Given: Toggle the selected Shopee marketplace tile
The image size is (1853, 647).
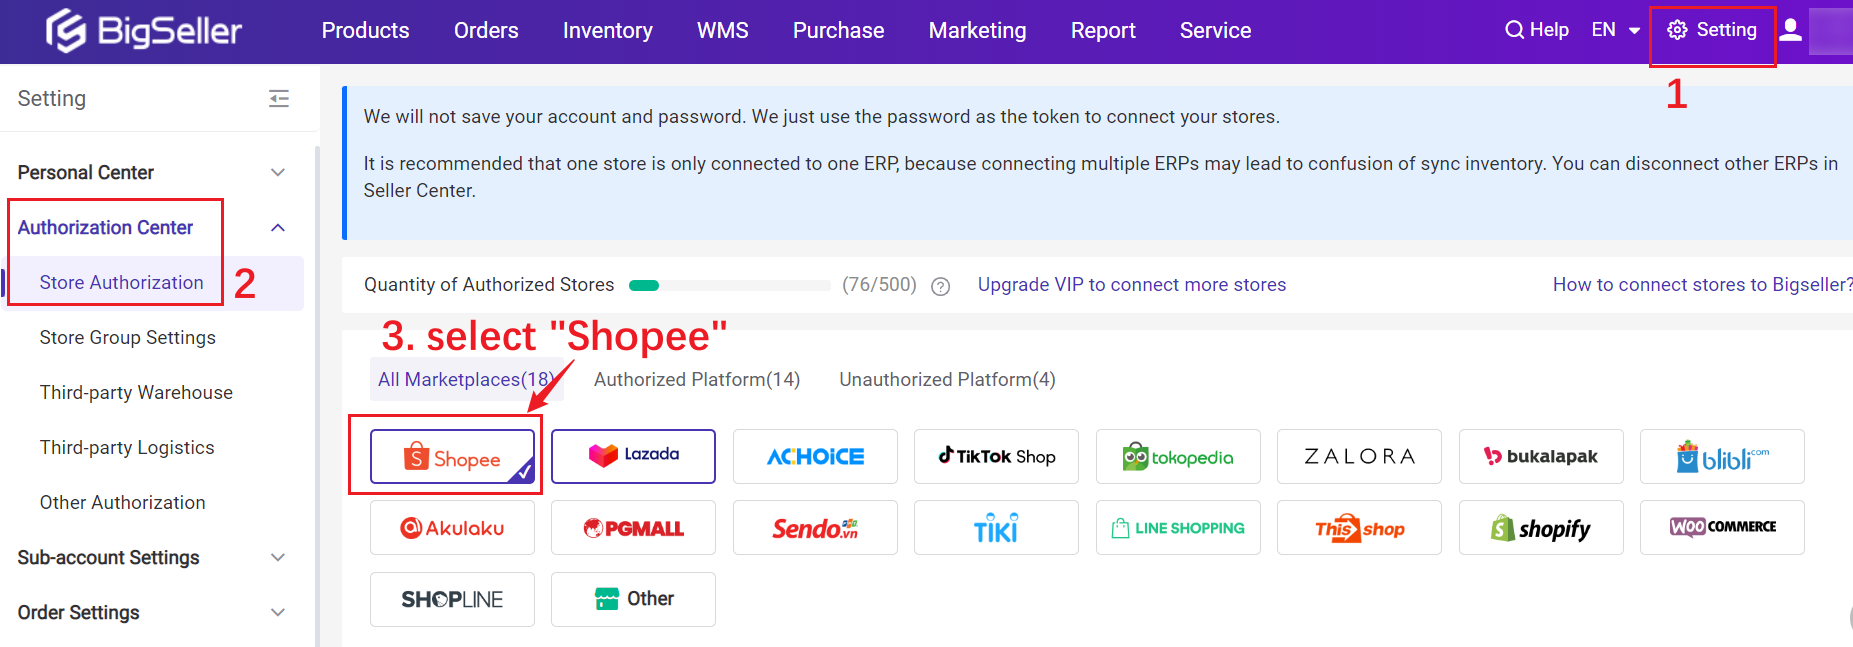Looking at the screenshot, I should pyautogui.click(x=452, y=457).
